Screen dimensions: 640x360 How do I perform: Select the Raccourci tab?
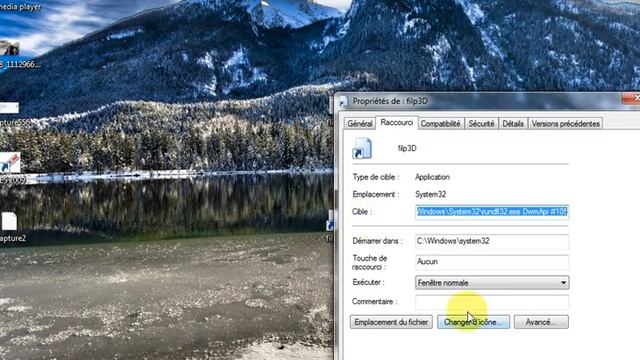coord(397,122)
